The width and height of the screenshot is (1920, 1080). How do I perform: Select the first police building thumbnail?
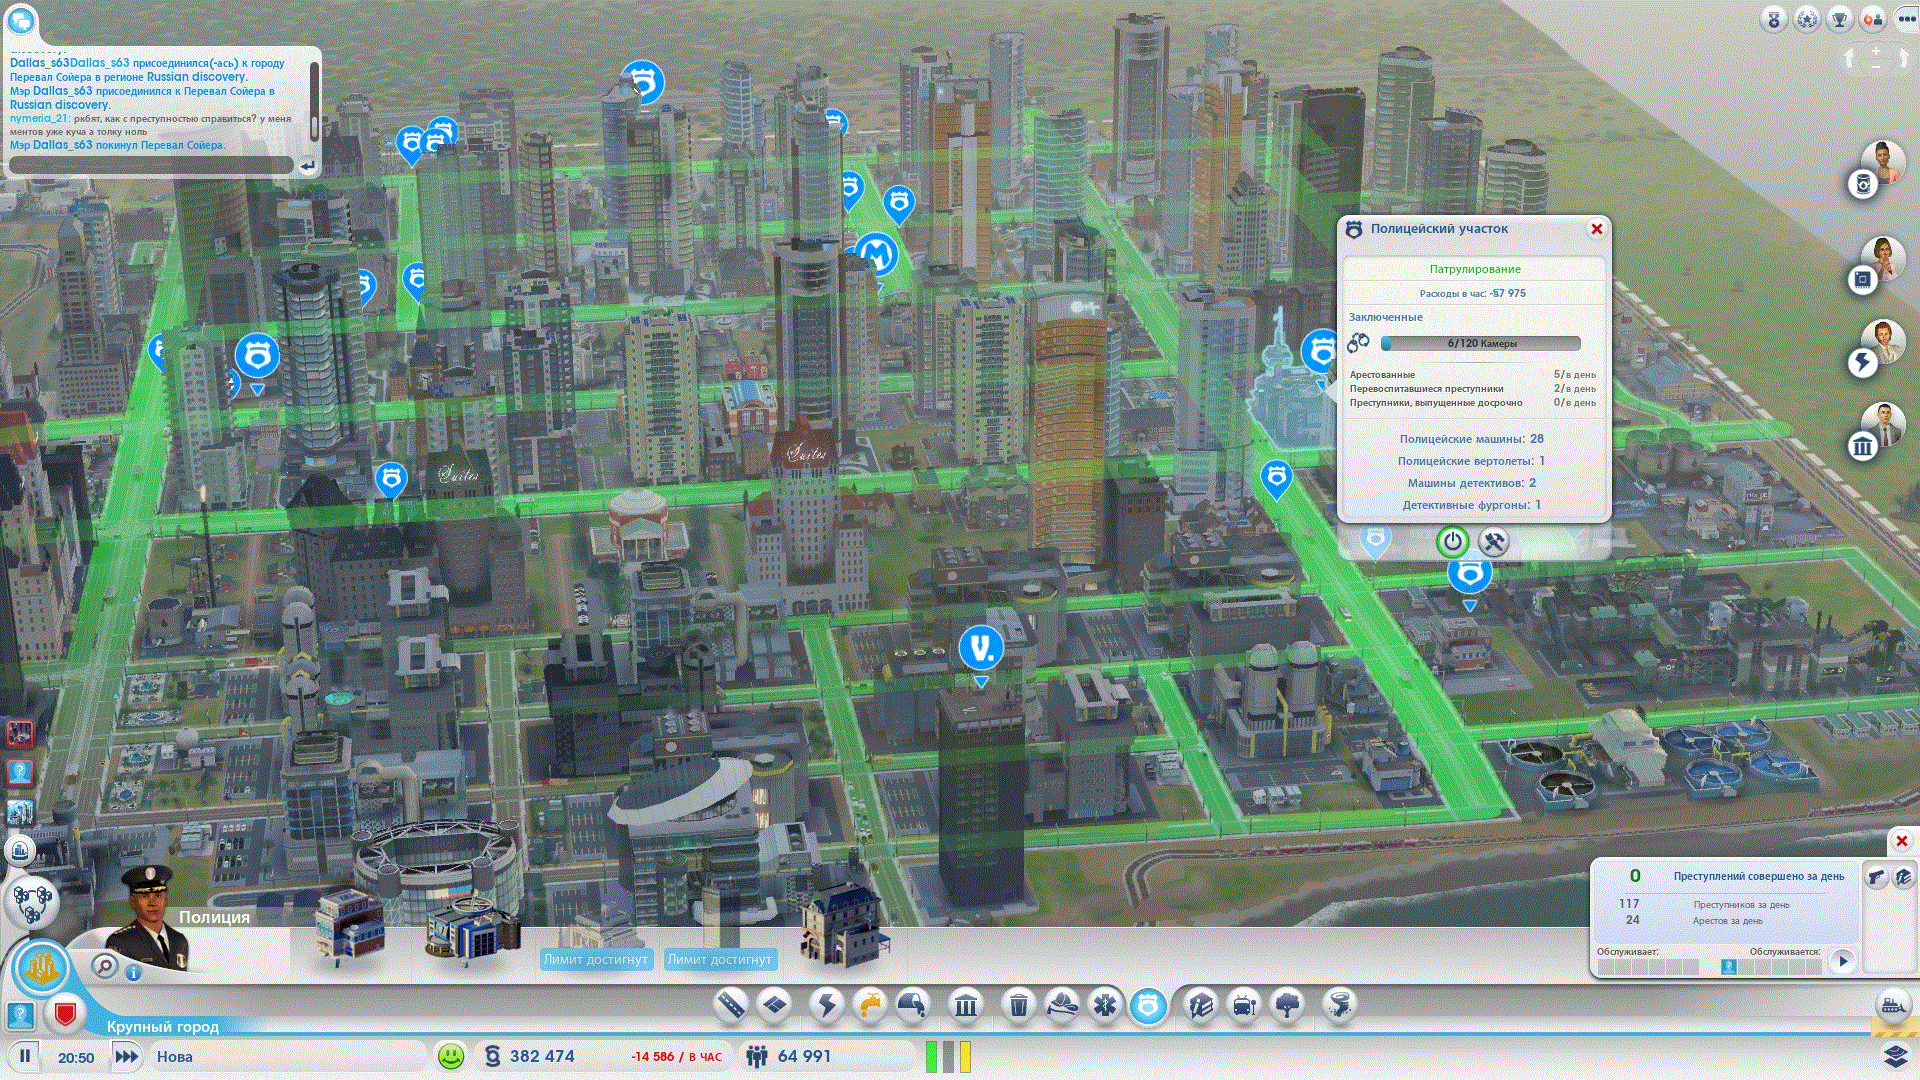(x=349, y=927)
